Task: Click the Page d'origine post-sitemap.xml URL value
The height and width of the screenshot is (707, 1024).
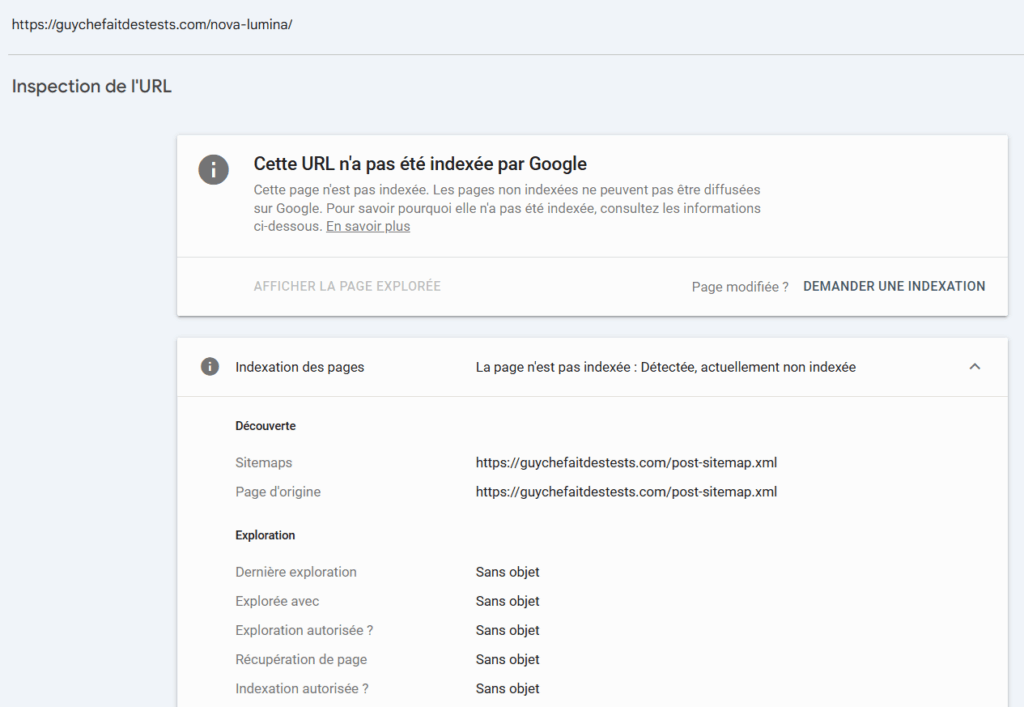Action: 626,492
